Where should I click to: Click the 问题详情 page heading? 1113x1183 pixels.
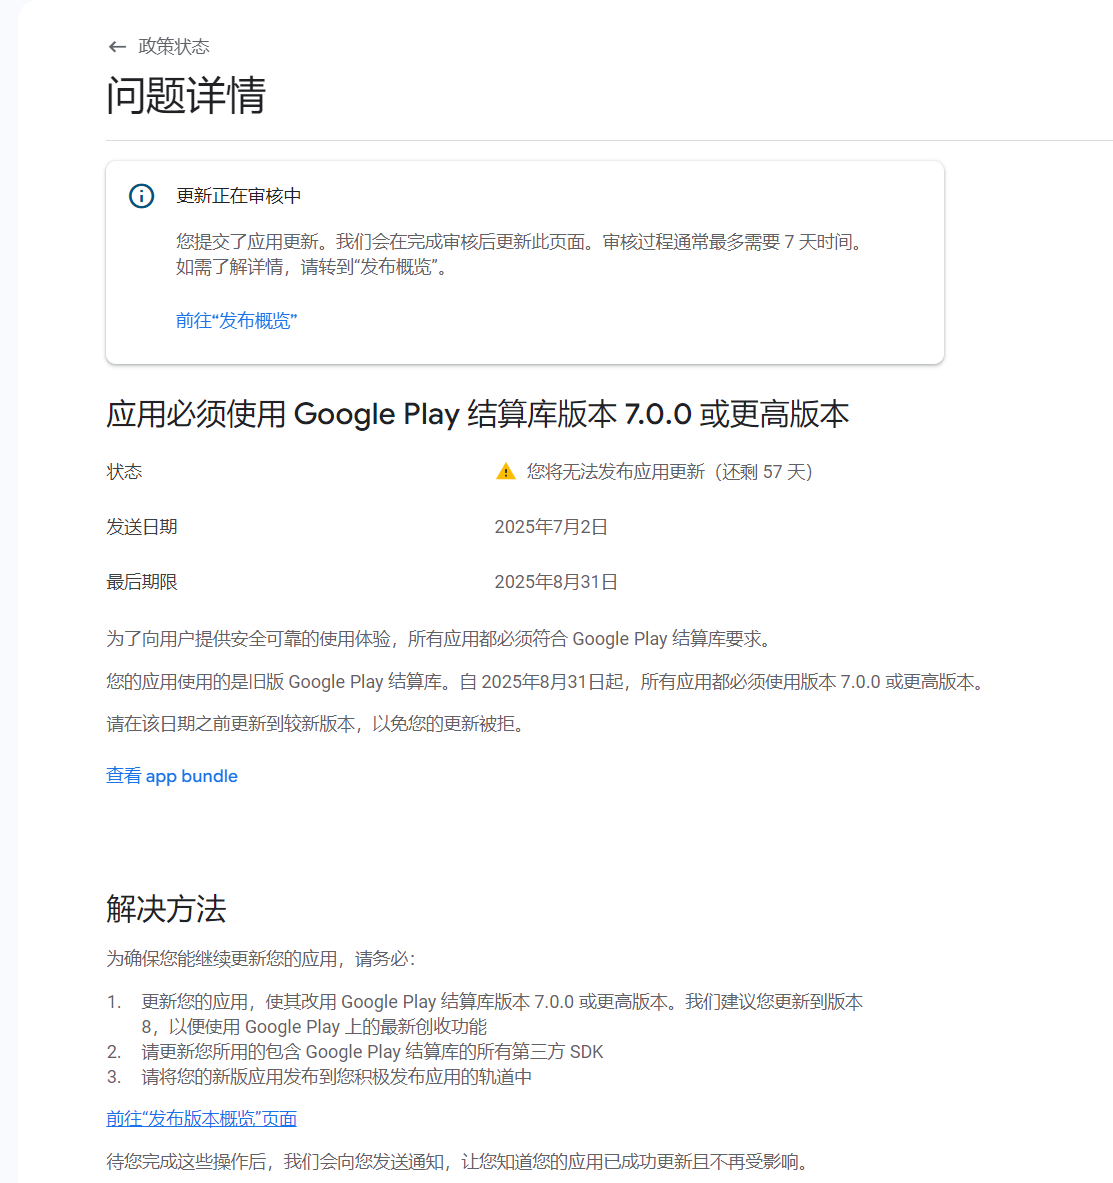(x=186, y=95)
